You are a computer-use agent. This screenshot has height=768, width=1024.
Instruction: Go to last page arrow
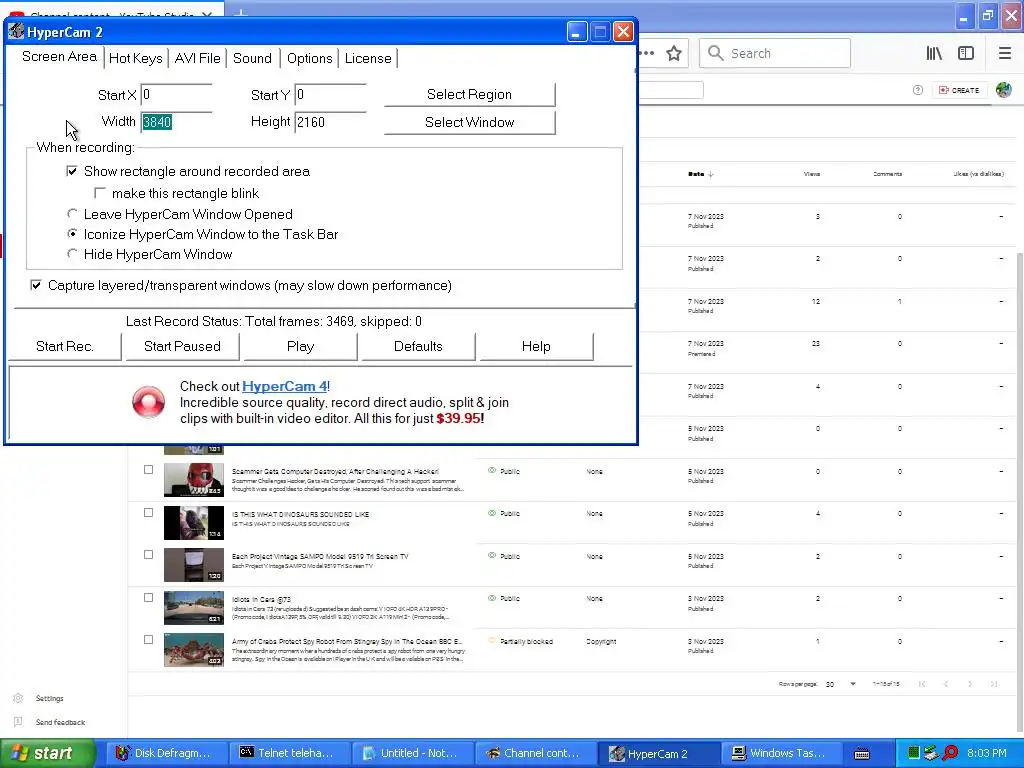(x=994, y=684)
